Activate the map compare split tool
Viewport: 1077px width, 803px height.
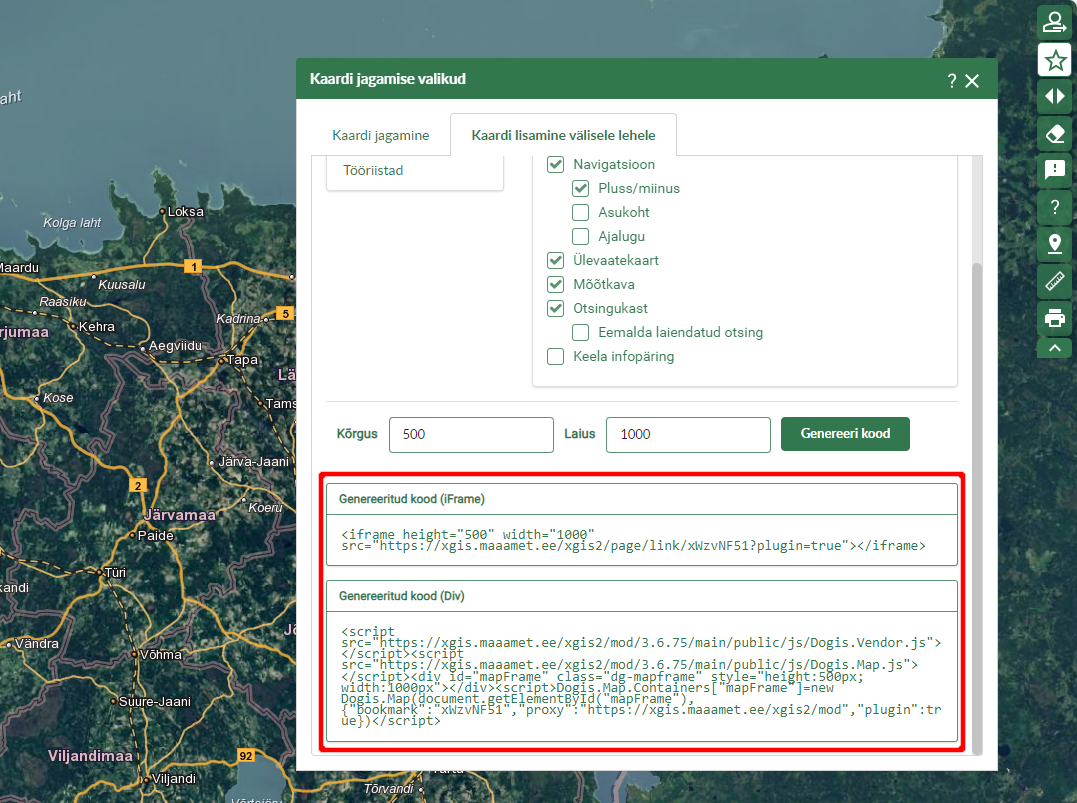pos(1054,96)
